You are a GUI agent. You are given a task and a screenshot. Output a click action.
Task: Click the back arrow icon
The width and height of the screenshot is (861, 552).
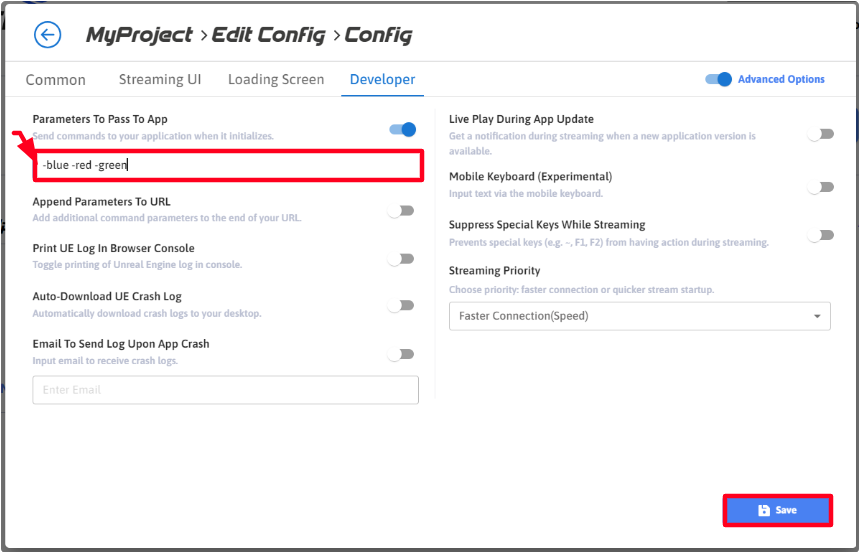tap(47, 35)
